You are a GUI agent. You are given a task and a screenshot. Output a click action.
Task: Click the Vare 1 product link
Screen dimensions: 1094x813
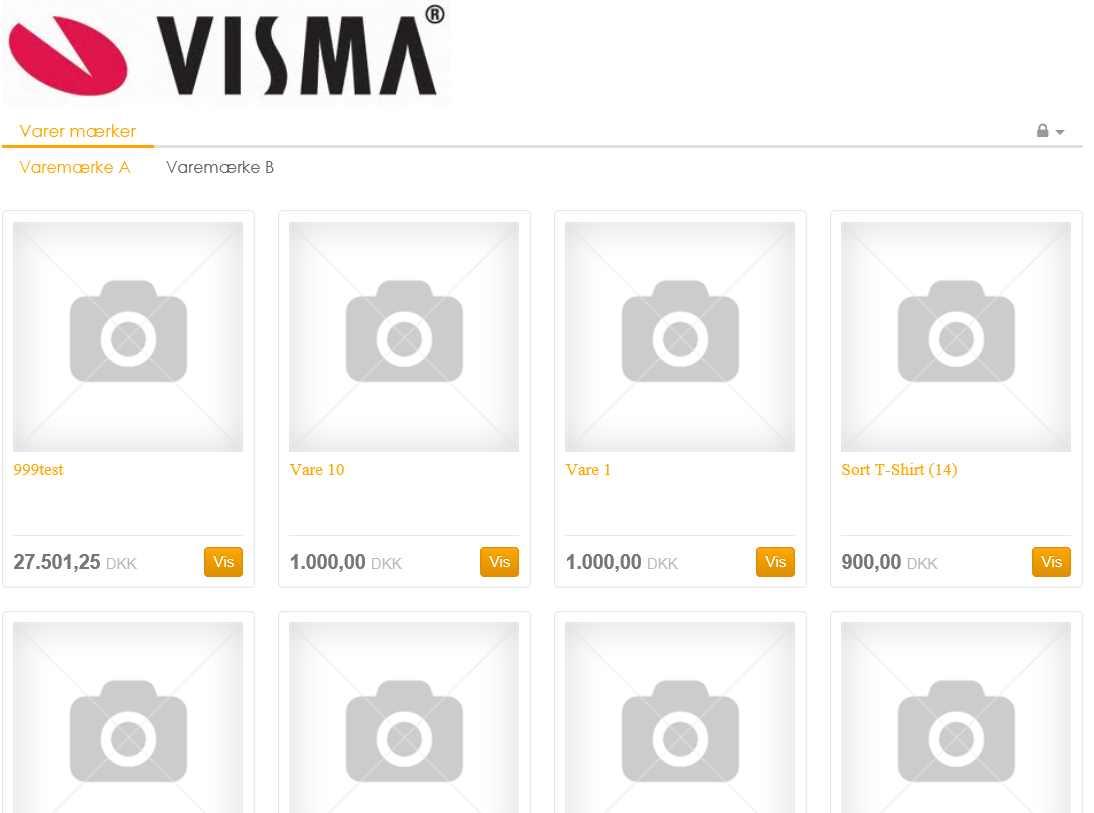pyautogui.click(x=588, y=470)
